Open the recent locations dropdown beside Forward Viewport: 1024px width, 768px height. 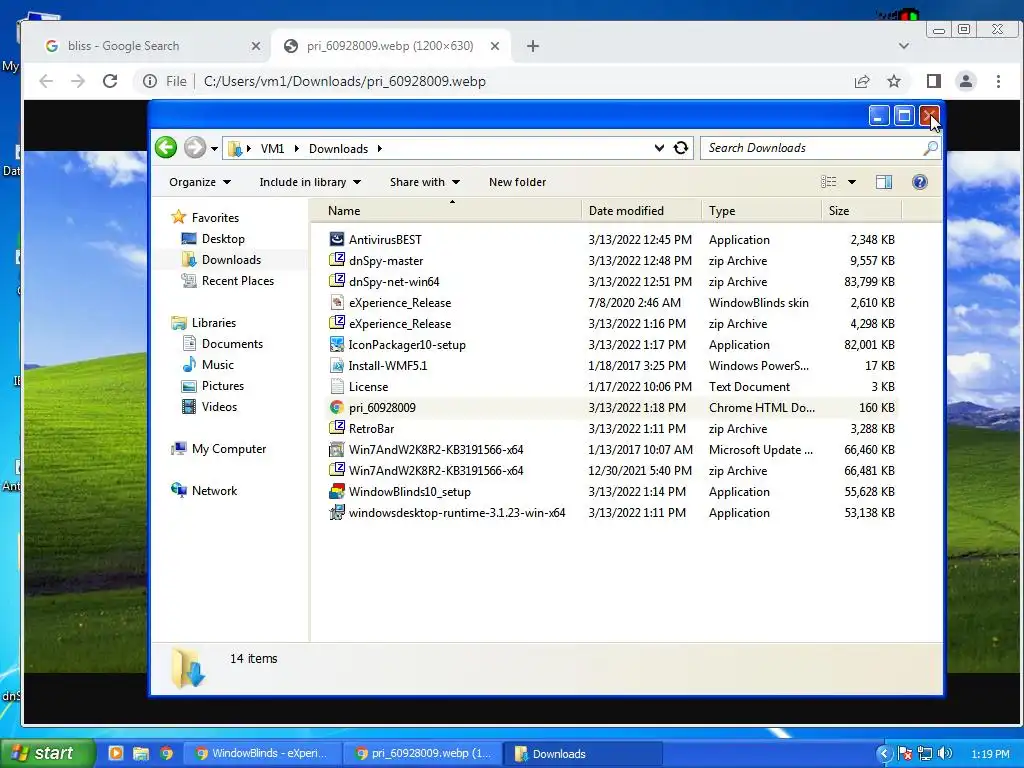point(214,149)
